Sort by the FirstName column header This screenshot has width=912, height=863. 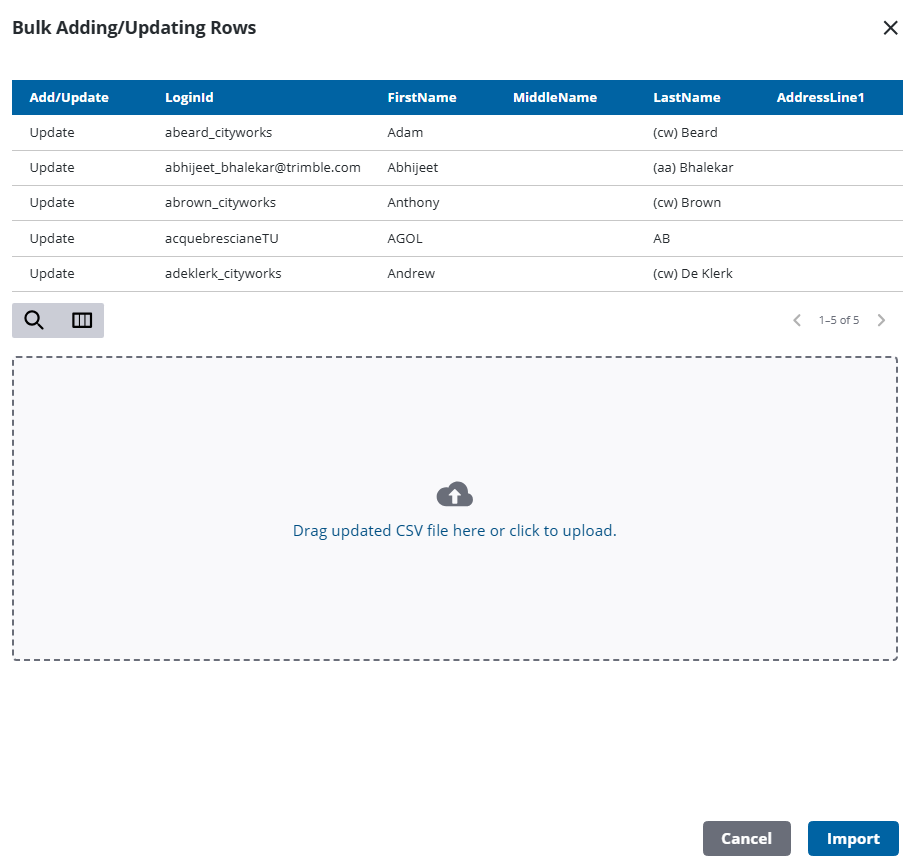(x=421, y=98)
